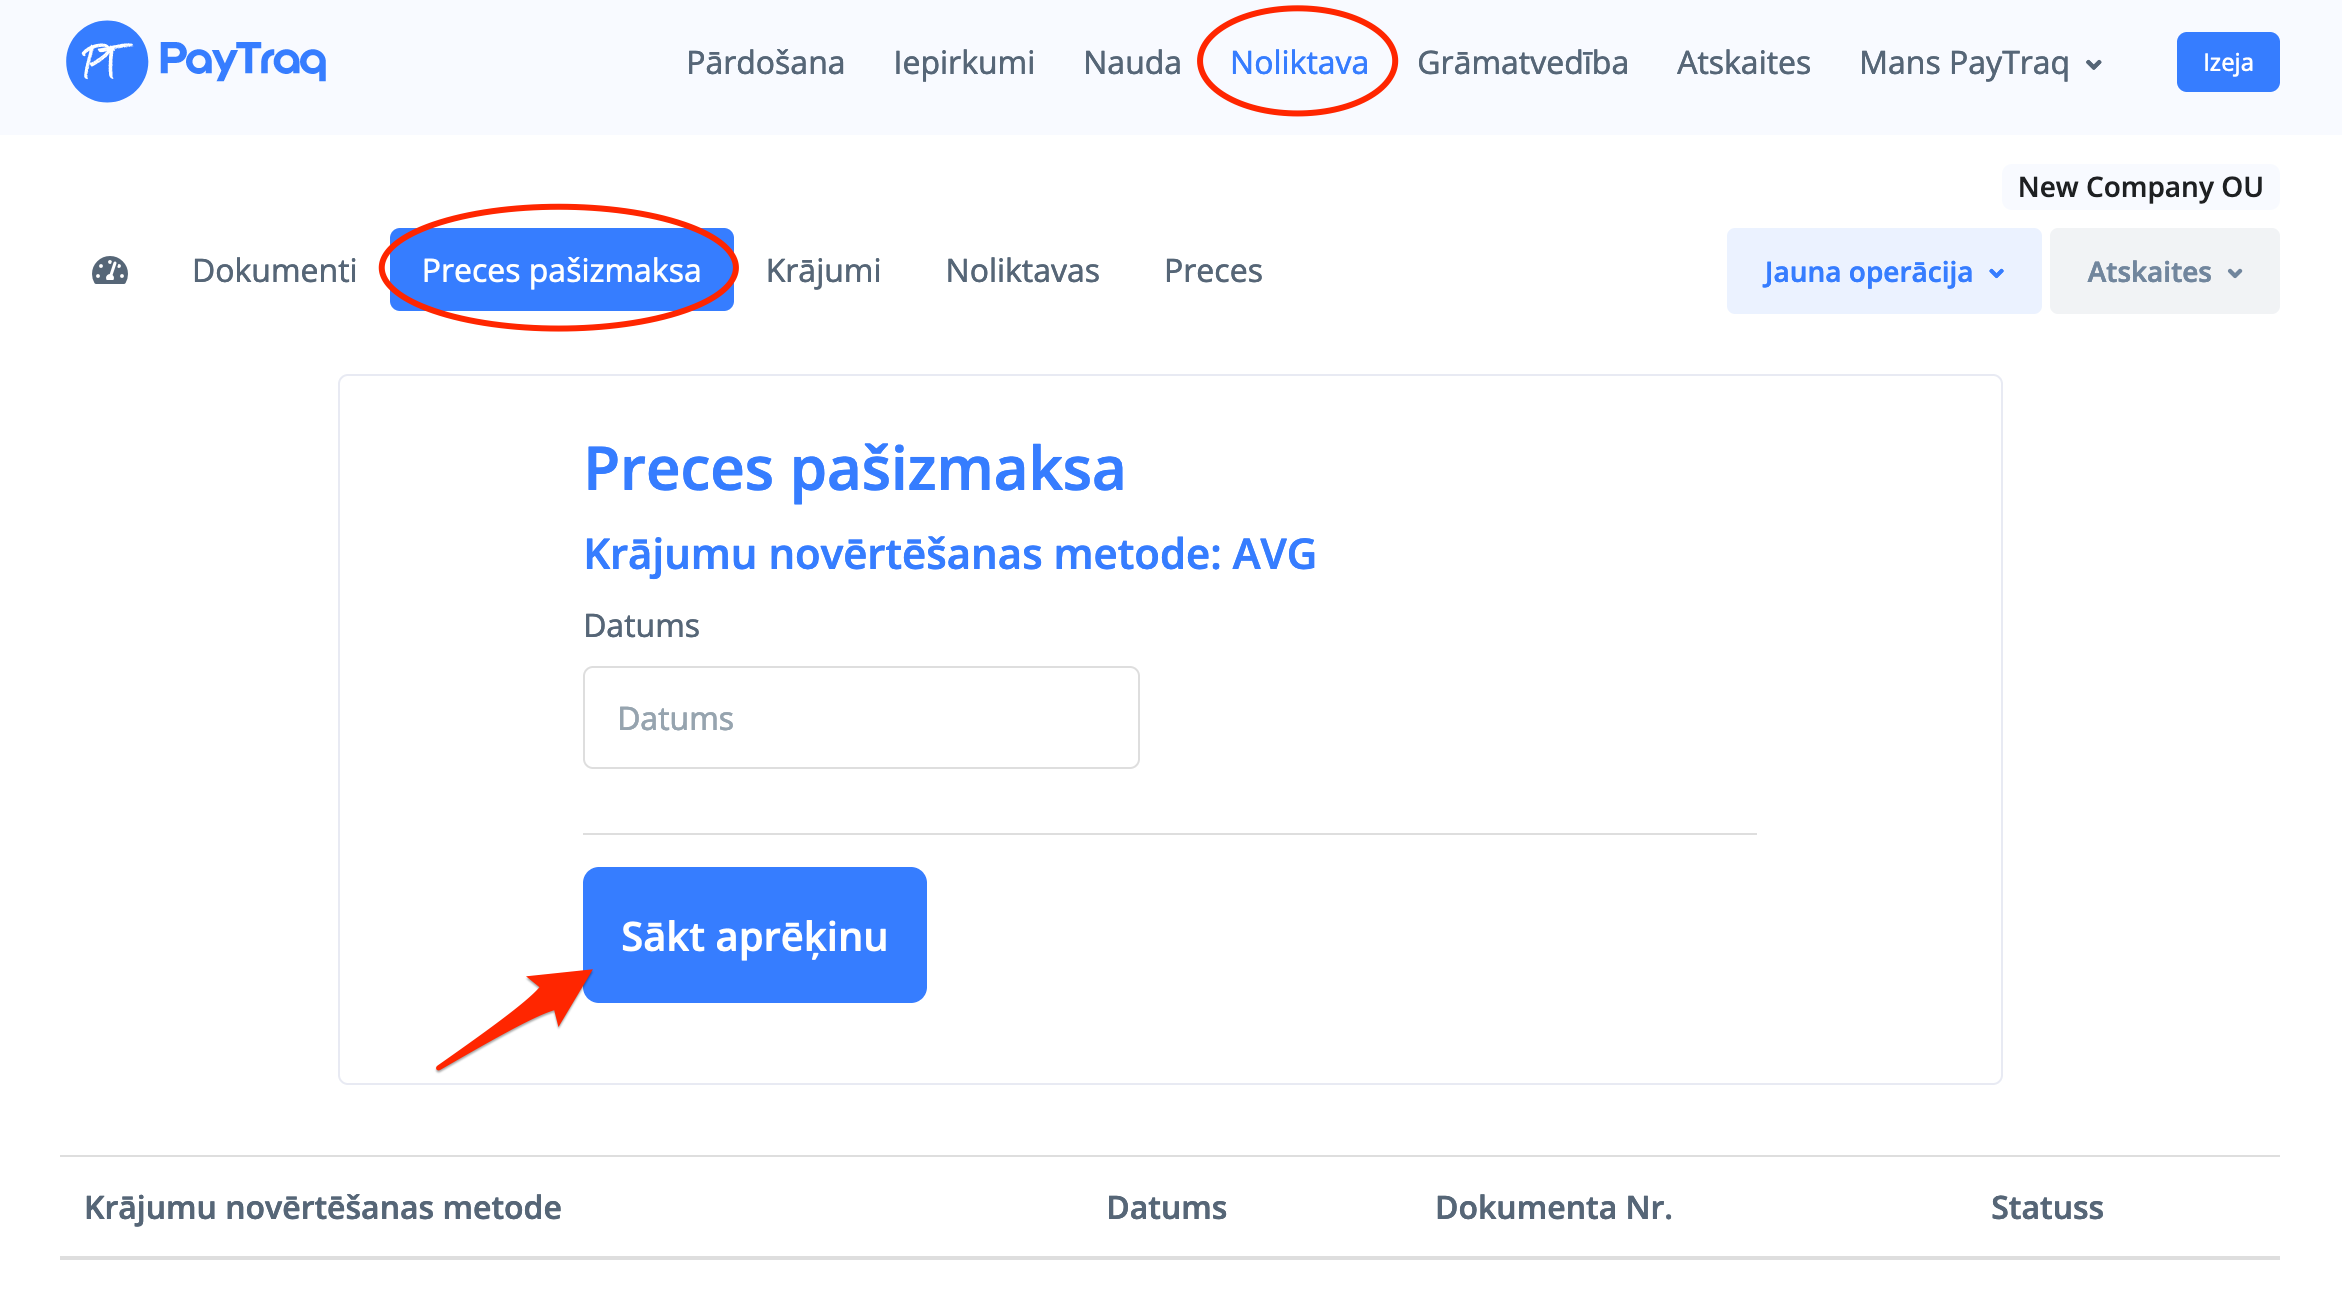
Task: Click the New Company OU label
Action: coord(2140,187)
